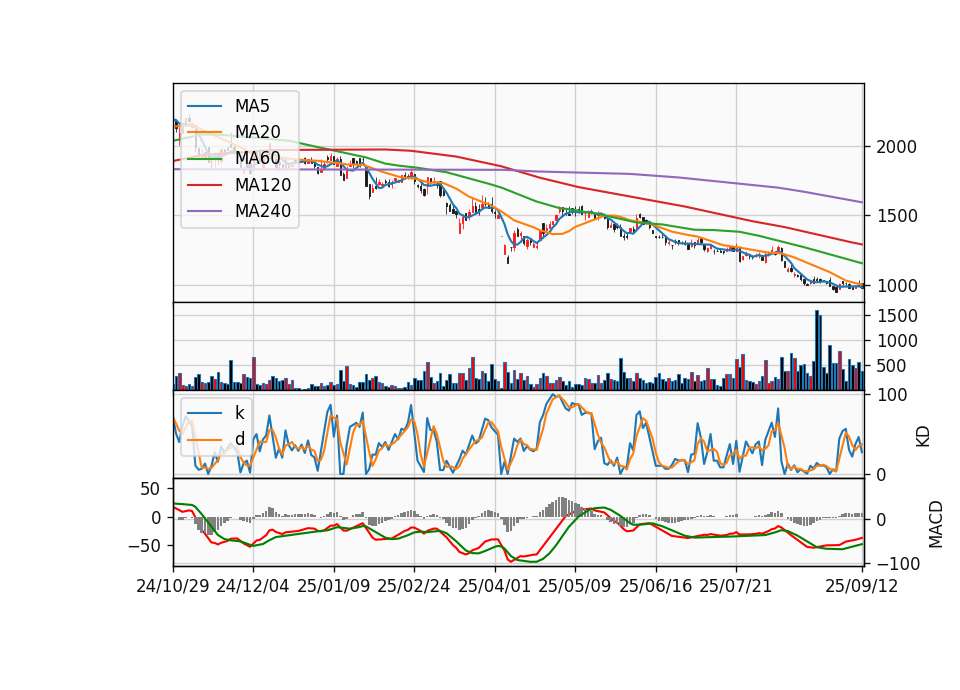Click the MA120 legend label

263,185
